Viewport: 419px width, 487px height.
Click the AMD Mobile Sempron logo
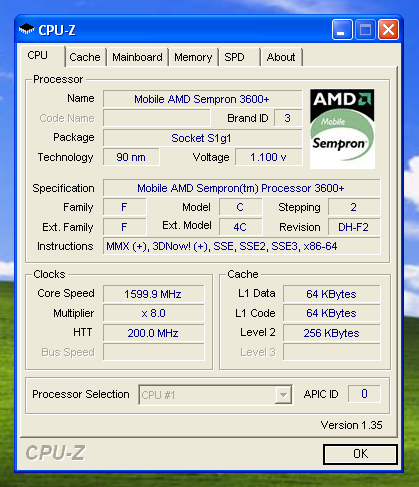(x=342, y=129)
